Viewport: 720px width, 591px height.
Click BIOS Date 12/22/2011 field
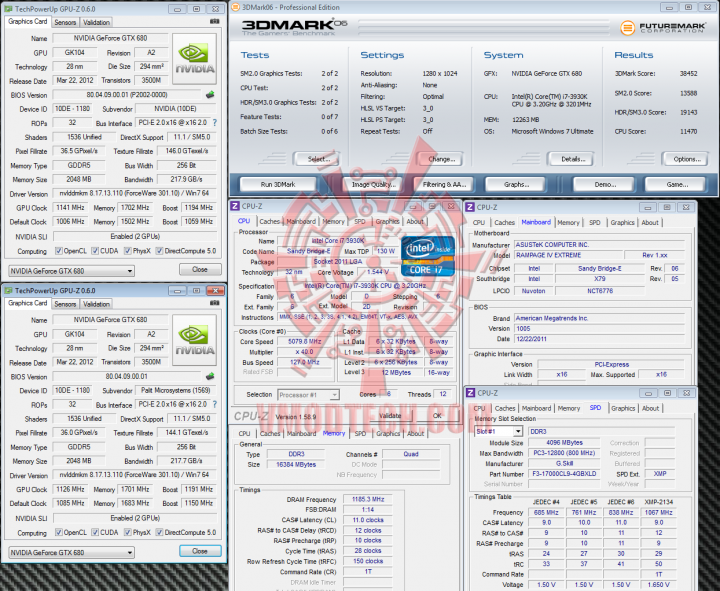(599, 339)
